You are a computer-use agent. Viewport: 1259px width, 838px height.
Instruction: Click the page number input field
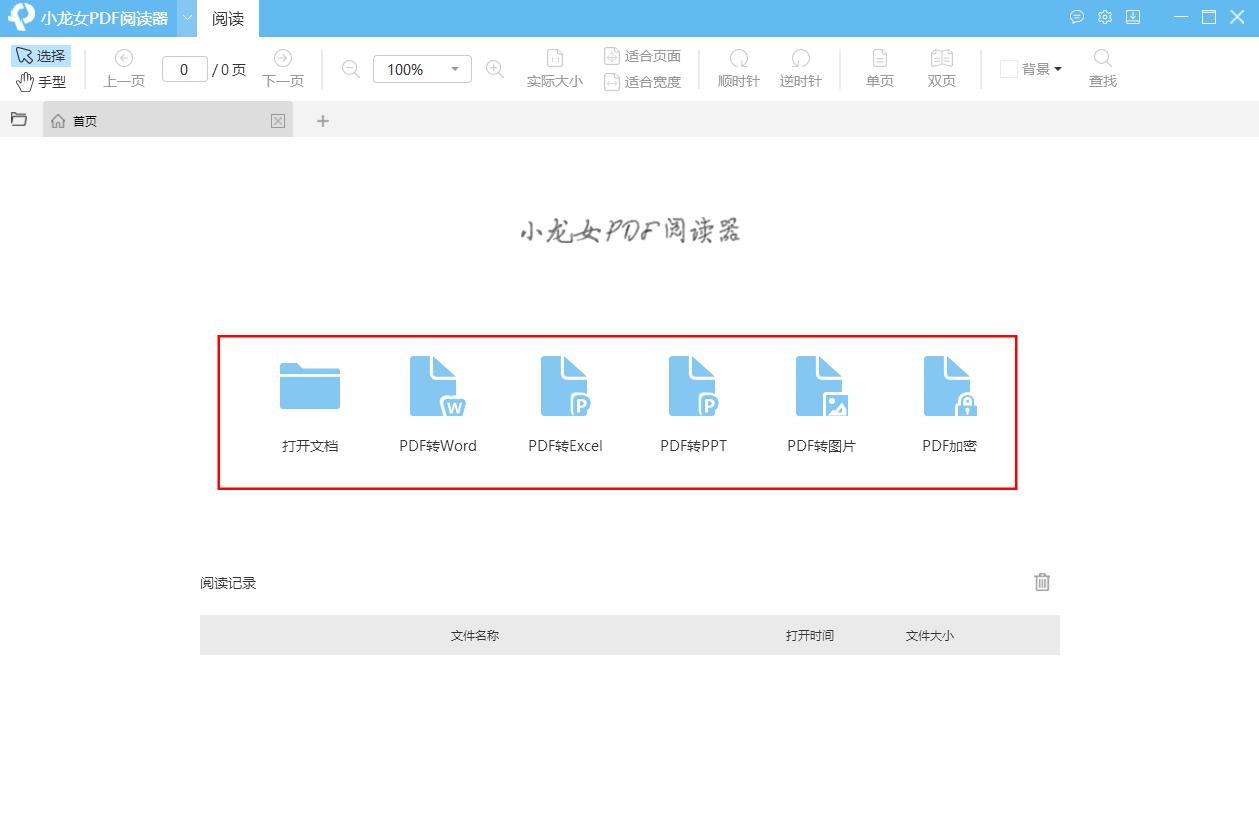184,69
